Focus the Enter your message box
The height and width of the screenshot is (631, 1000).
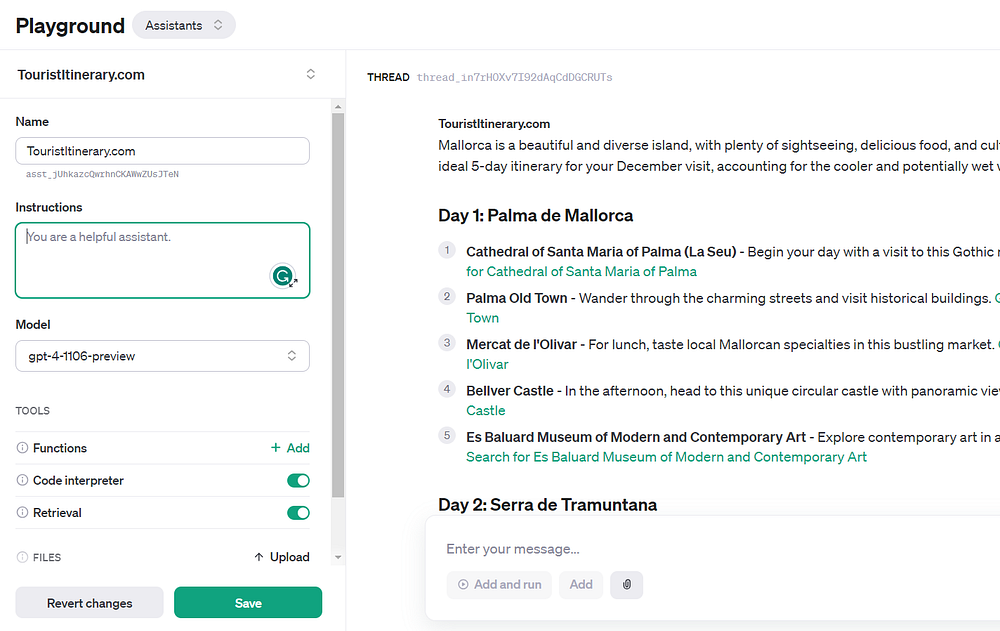(x=700, y=549)
